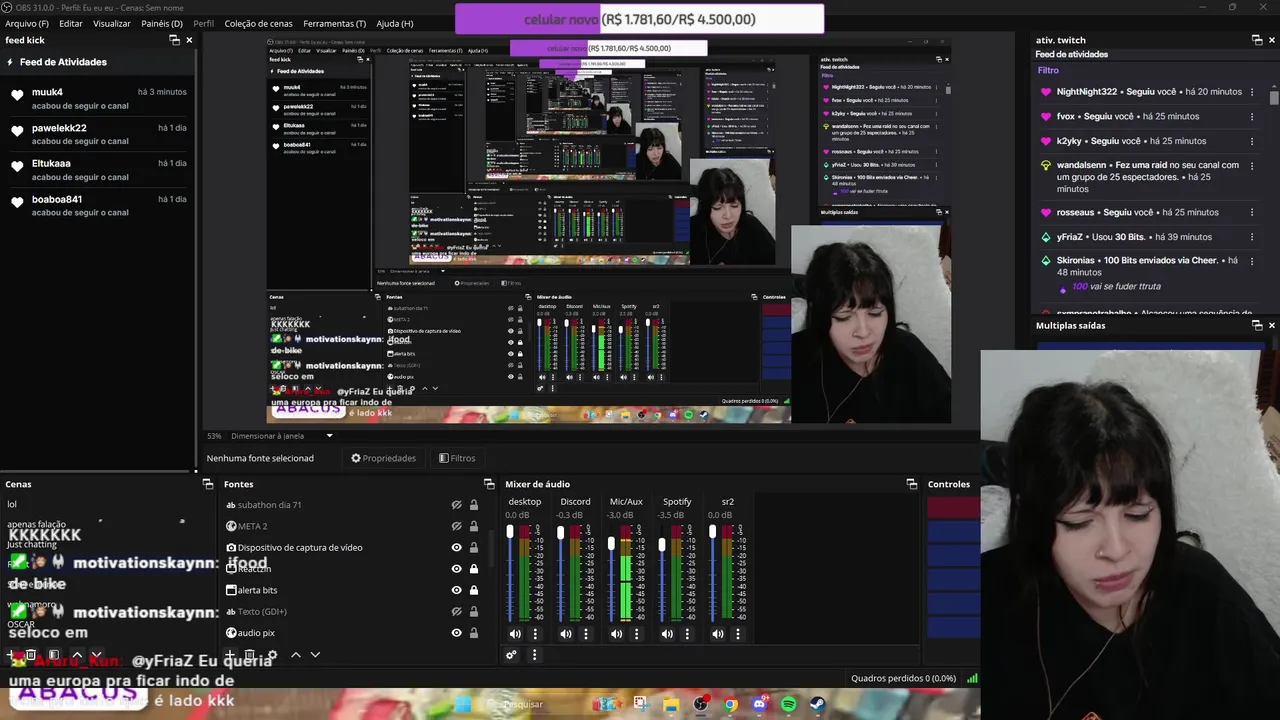The width and height of the screenshot is (1280, 720).
Task: Undock the Fontes panel
Action: pyautogui.click(x=491, y=484)
